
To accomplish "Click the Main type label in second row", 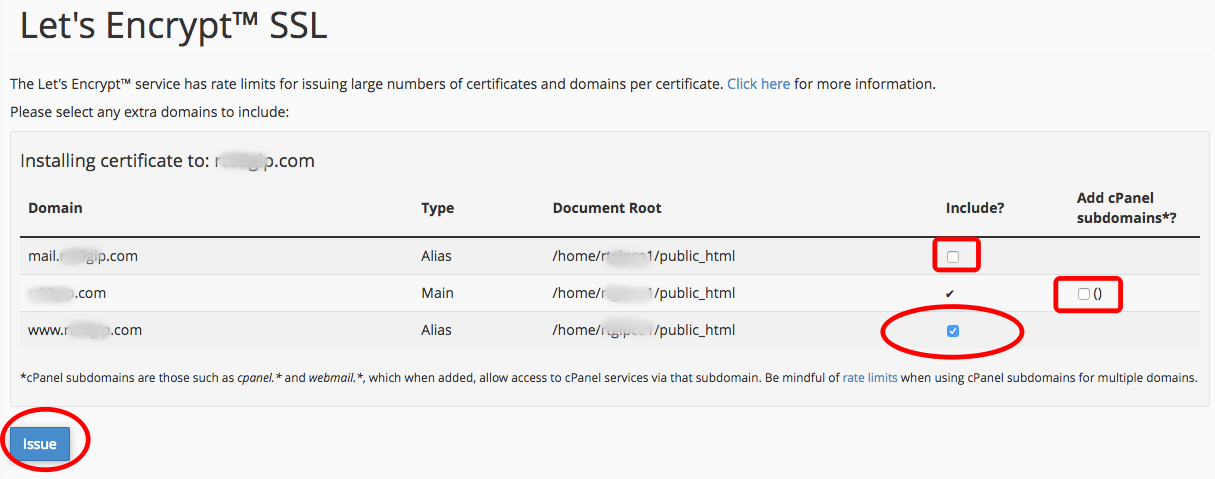I will pyautogui.click(x=437, y=293).
